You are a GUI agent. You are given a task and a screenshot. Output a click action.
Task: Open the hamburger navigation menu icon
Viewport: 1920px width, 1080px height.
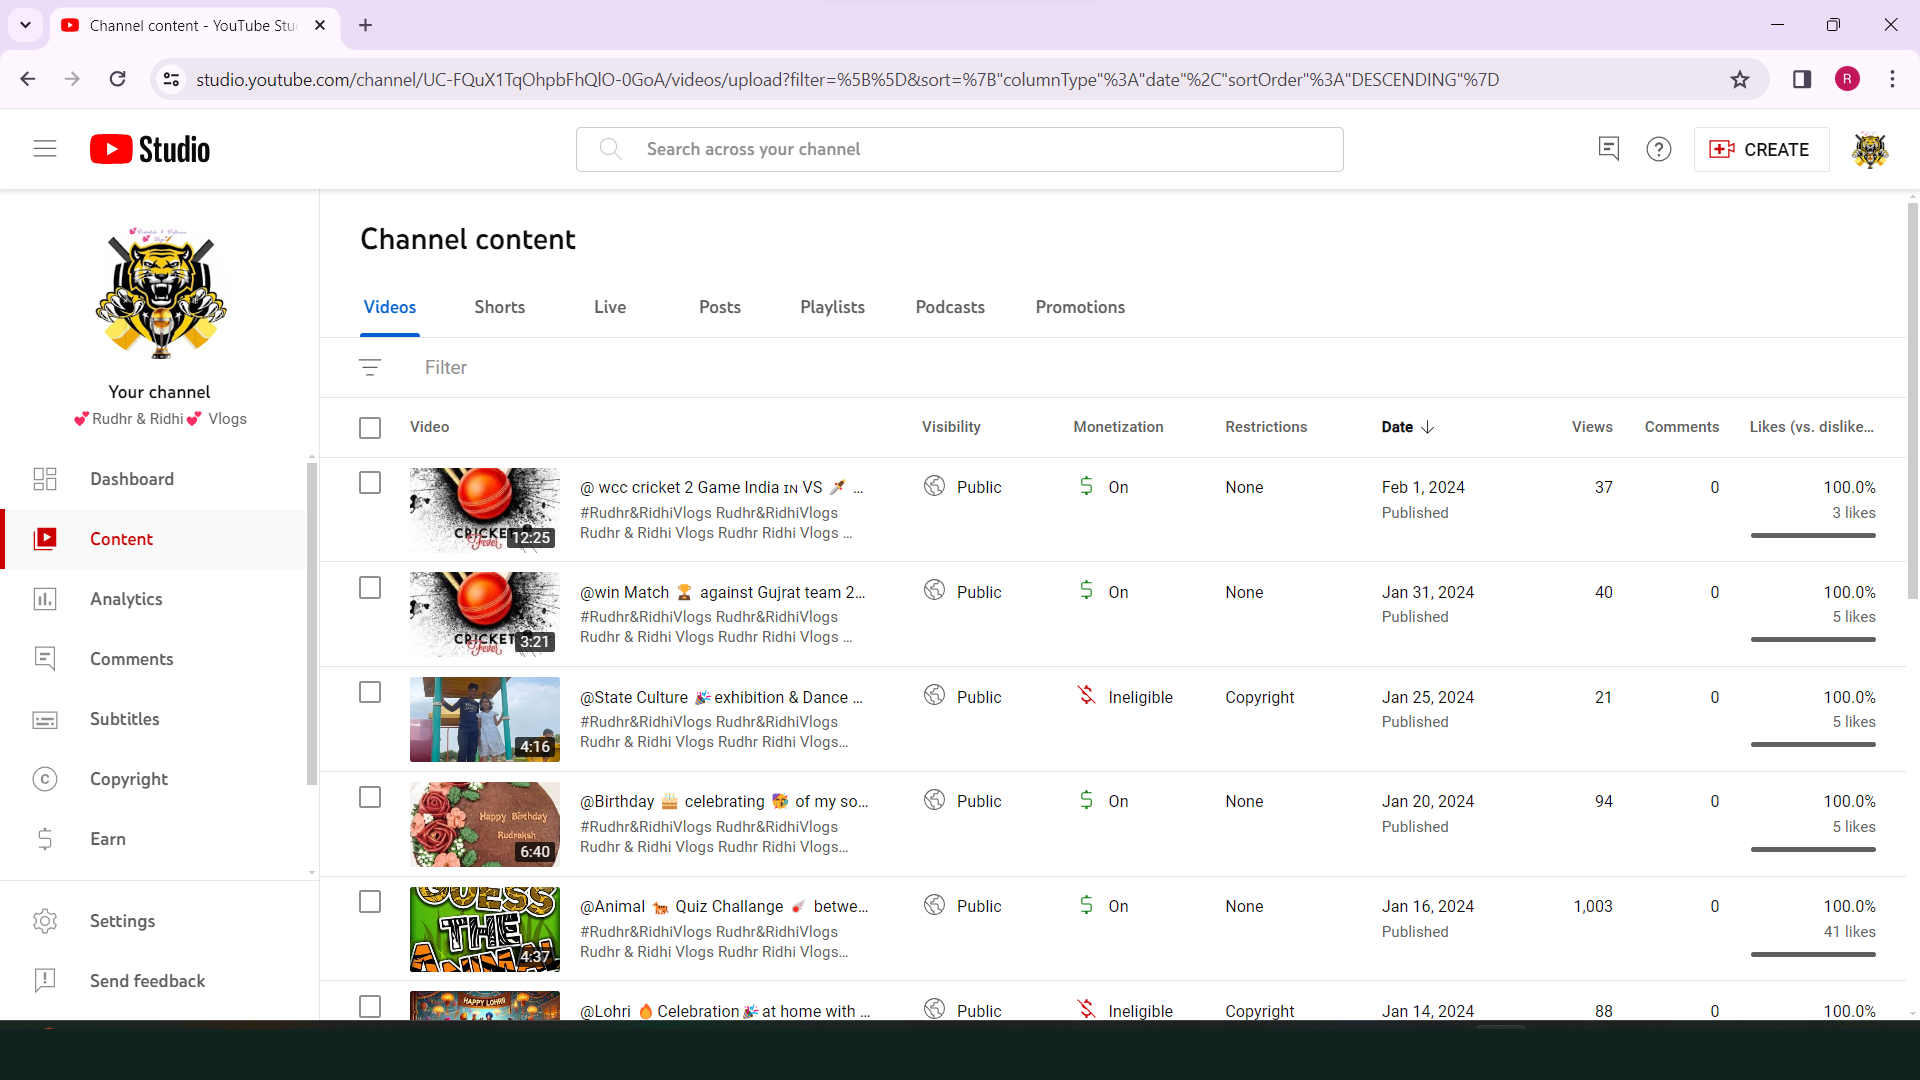point(45,149)
